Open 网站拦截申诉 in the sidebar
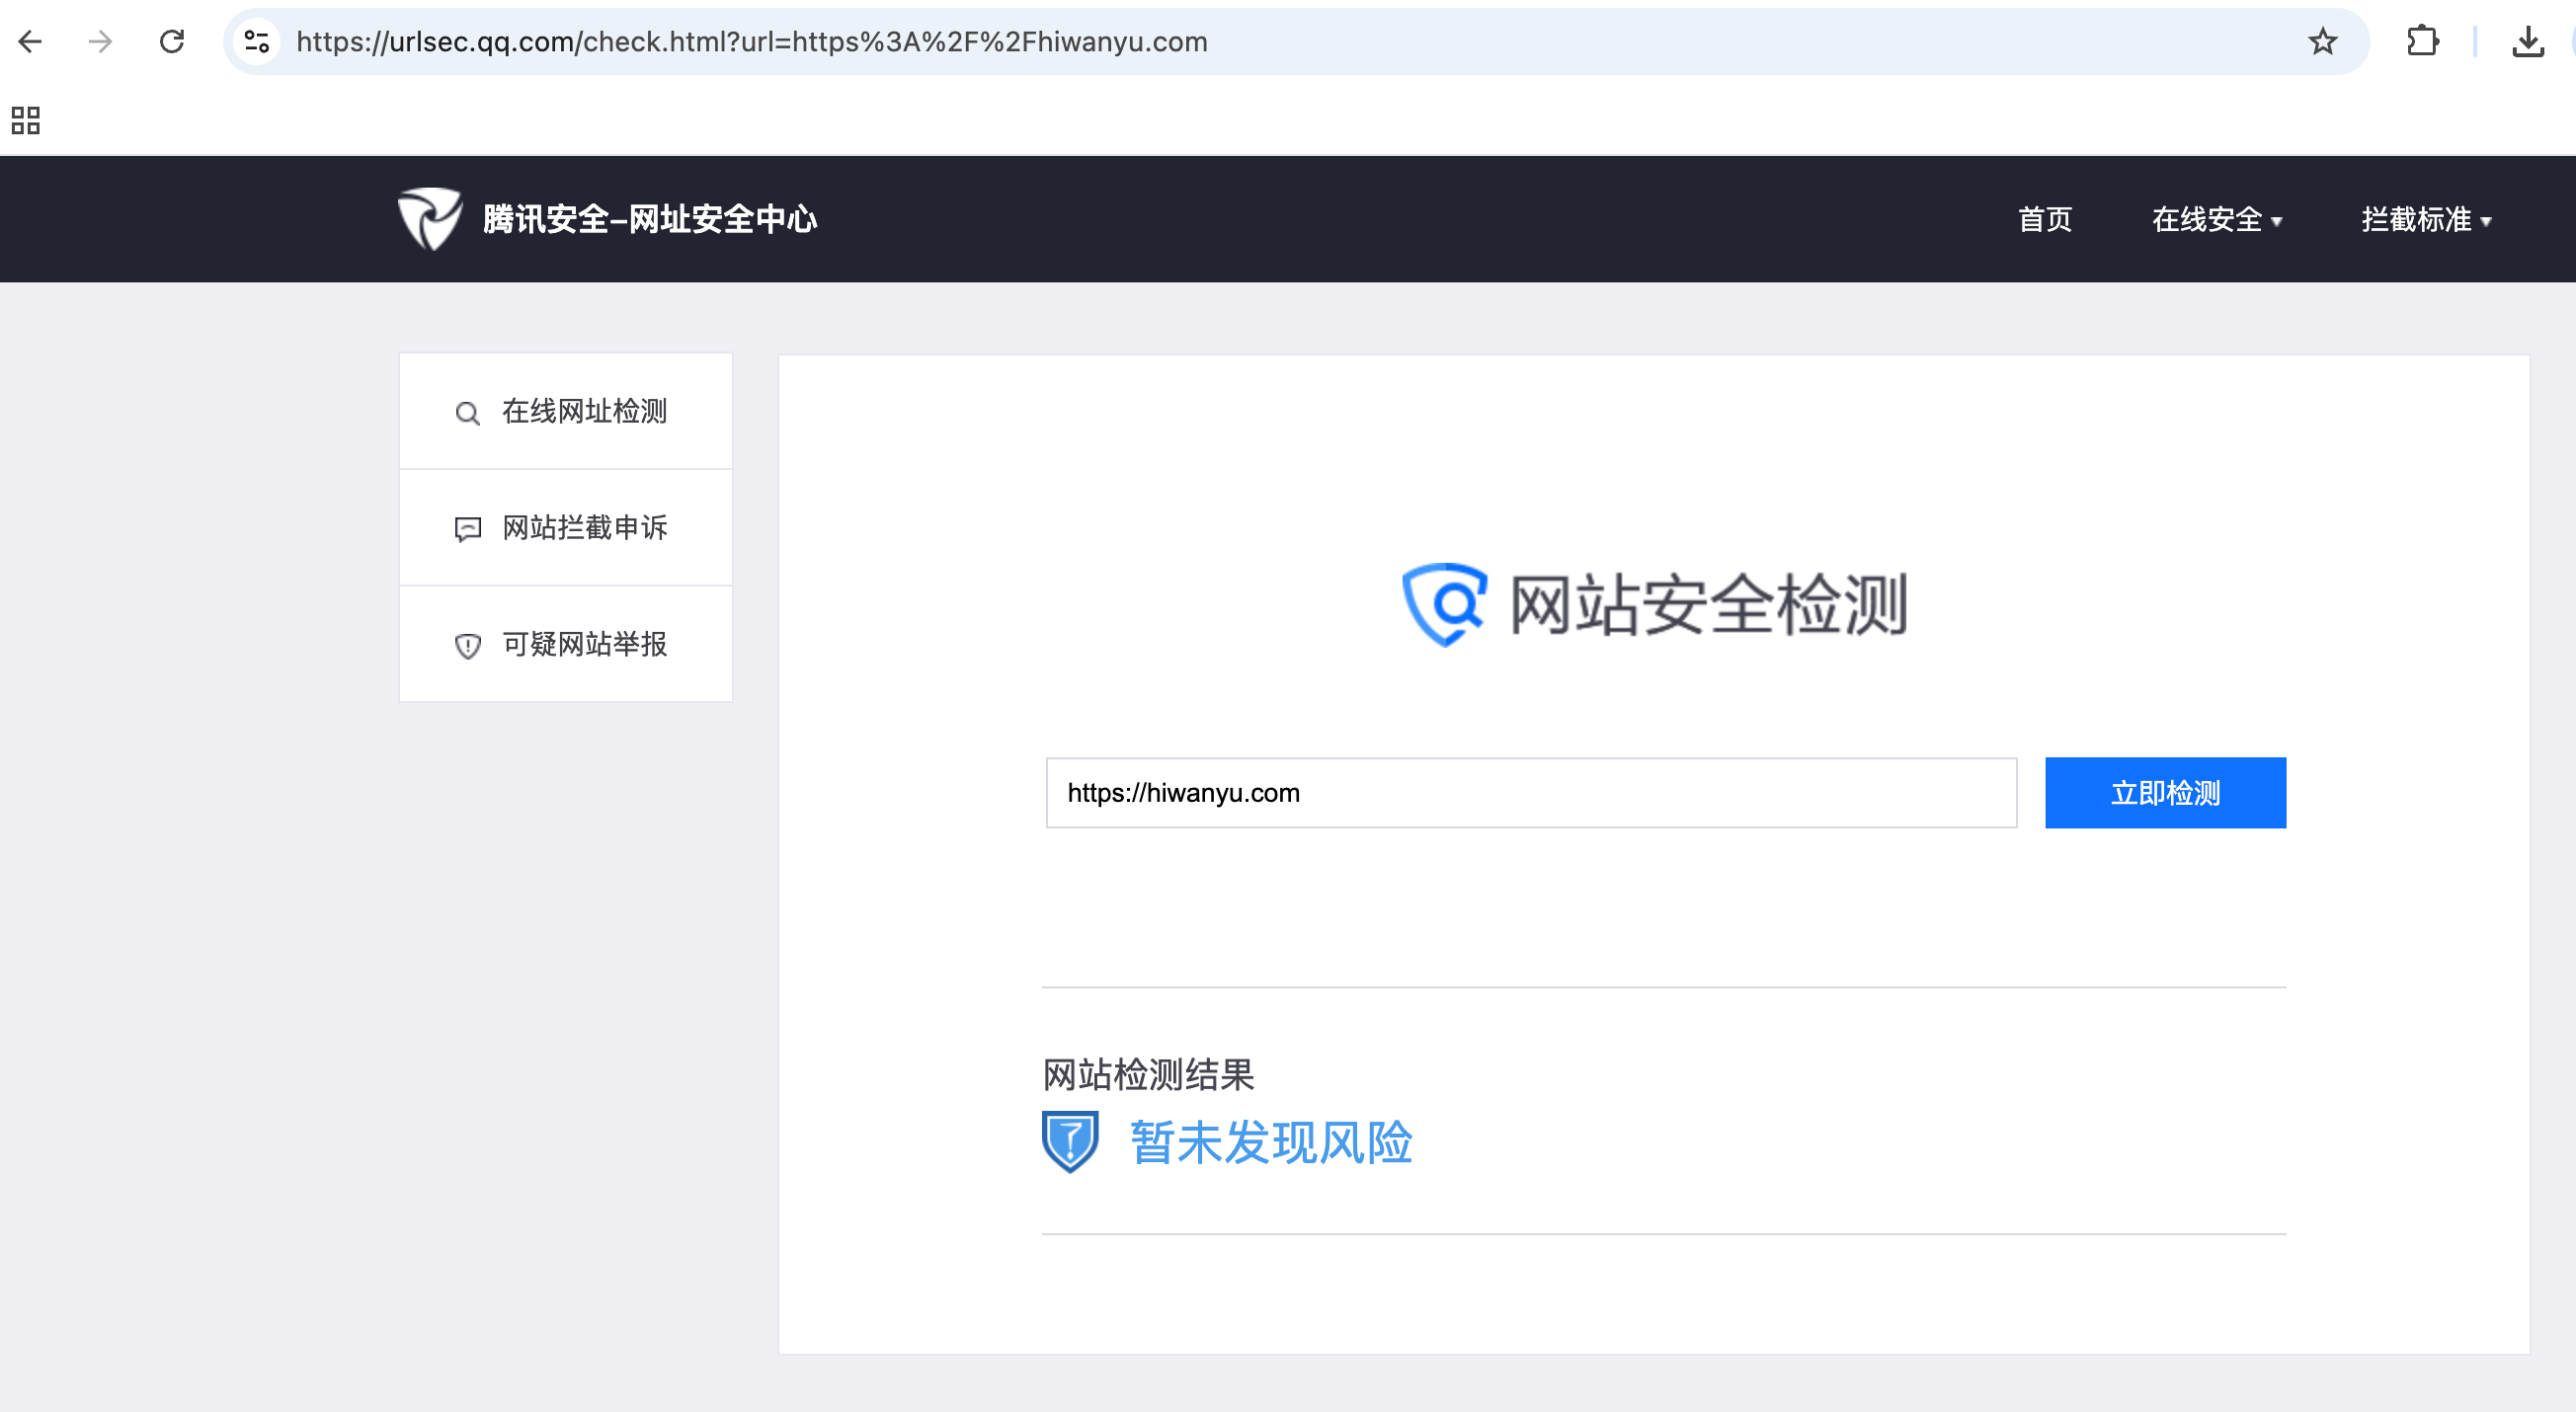The image size is (2576, 1412). click(566, 527)
